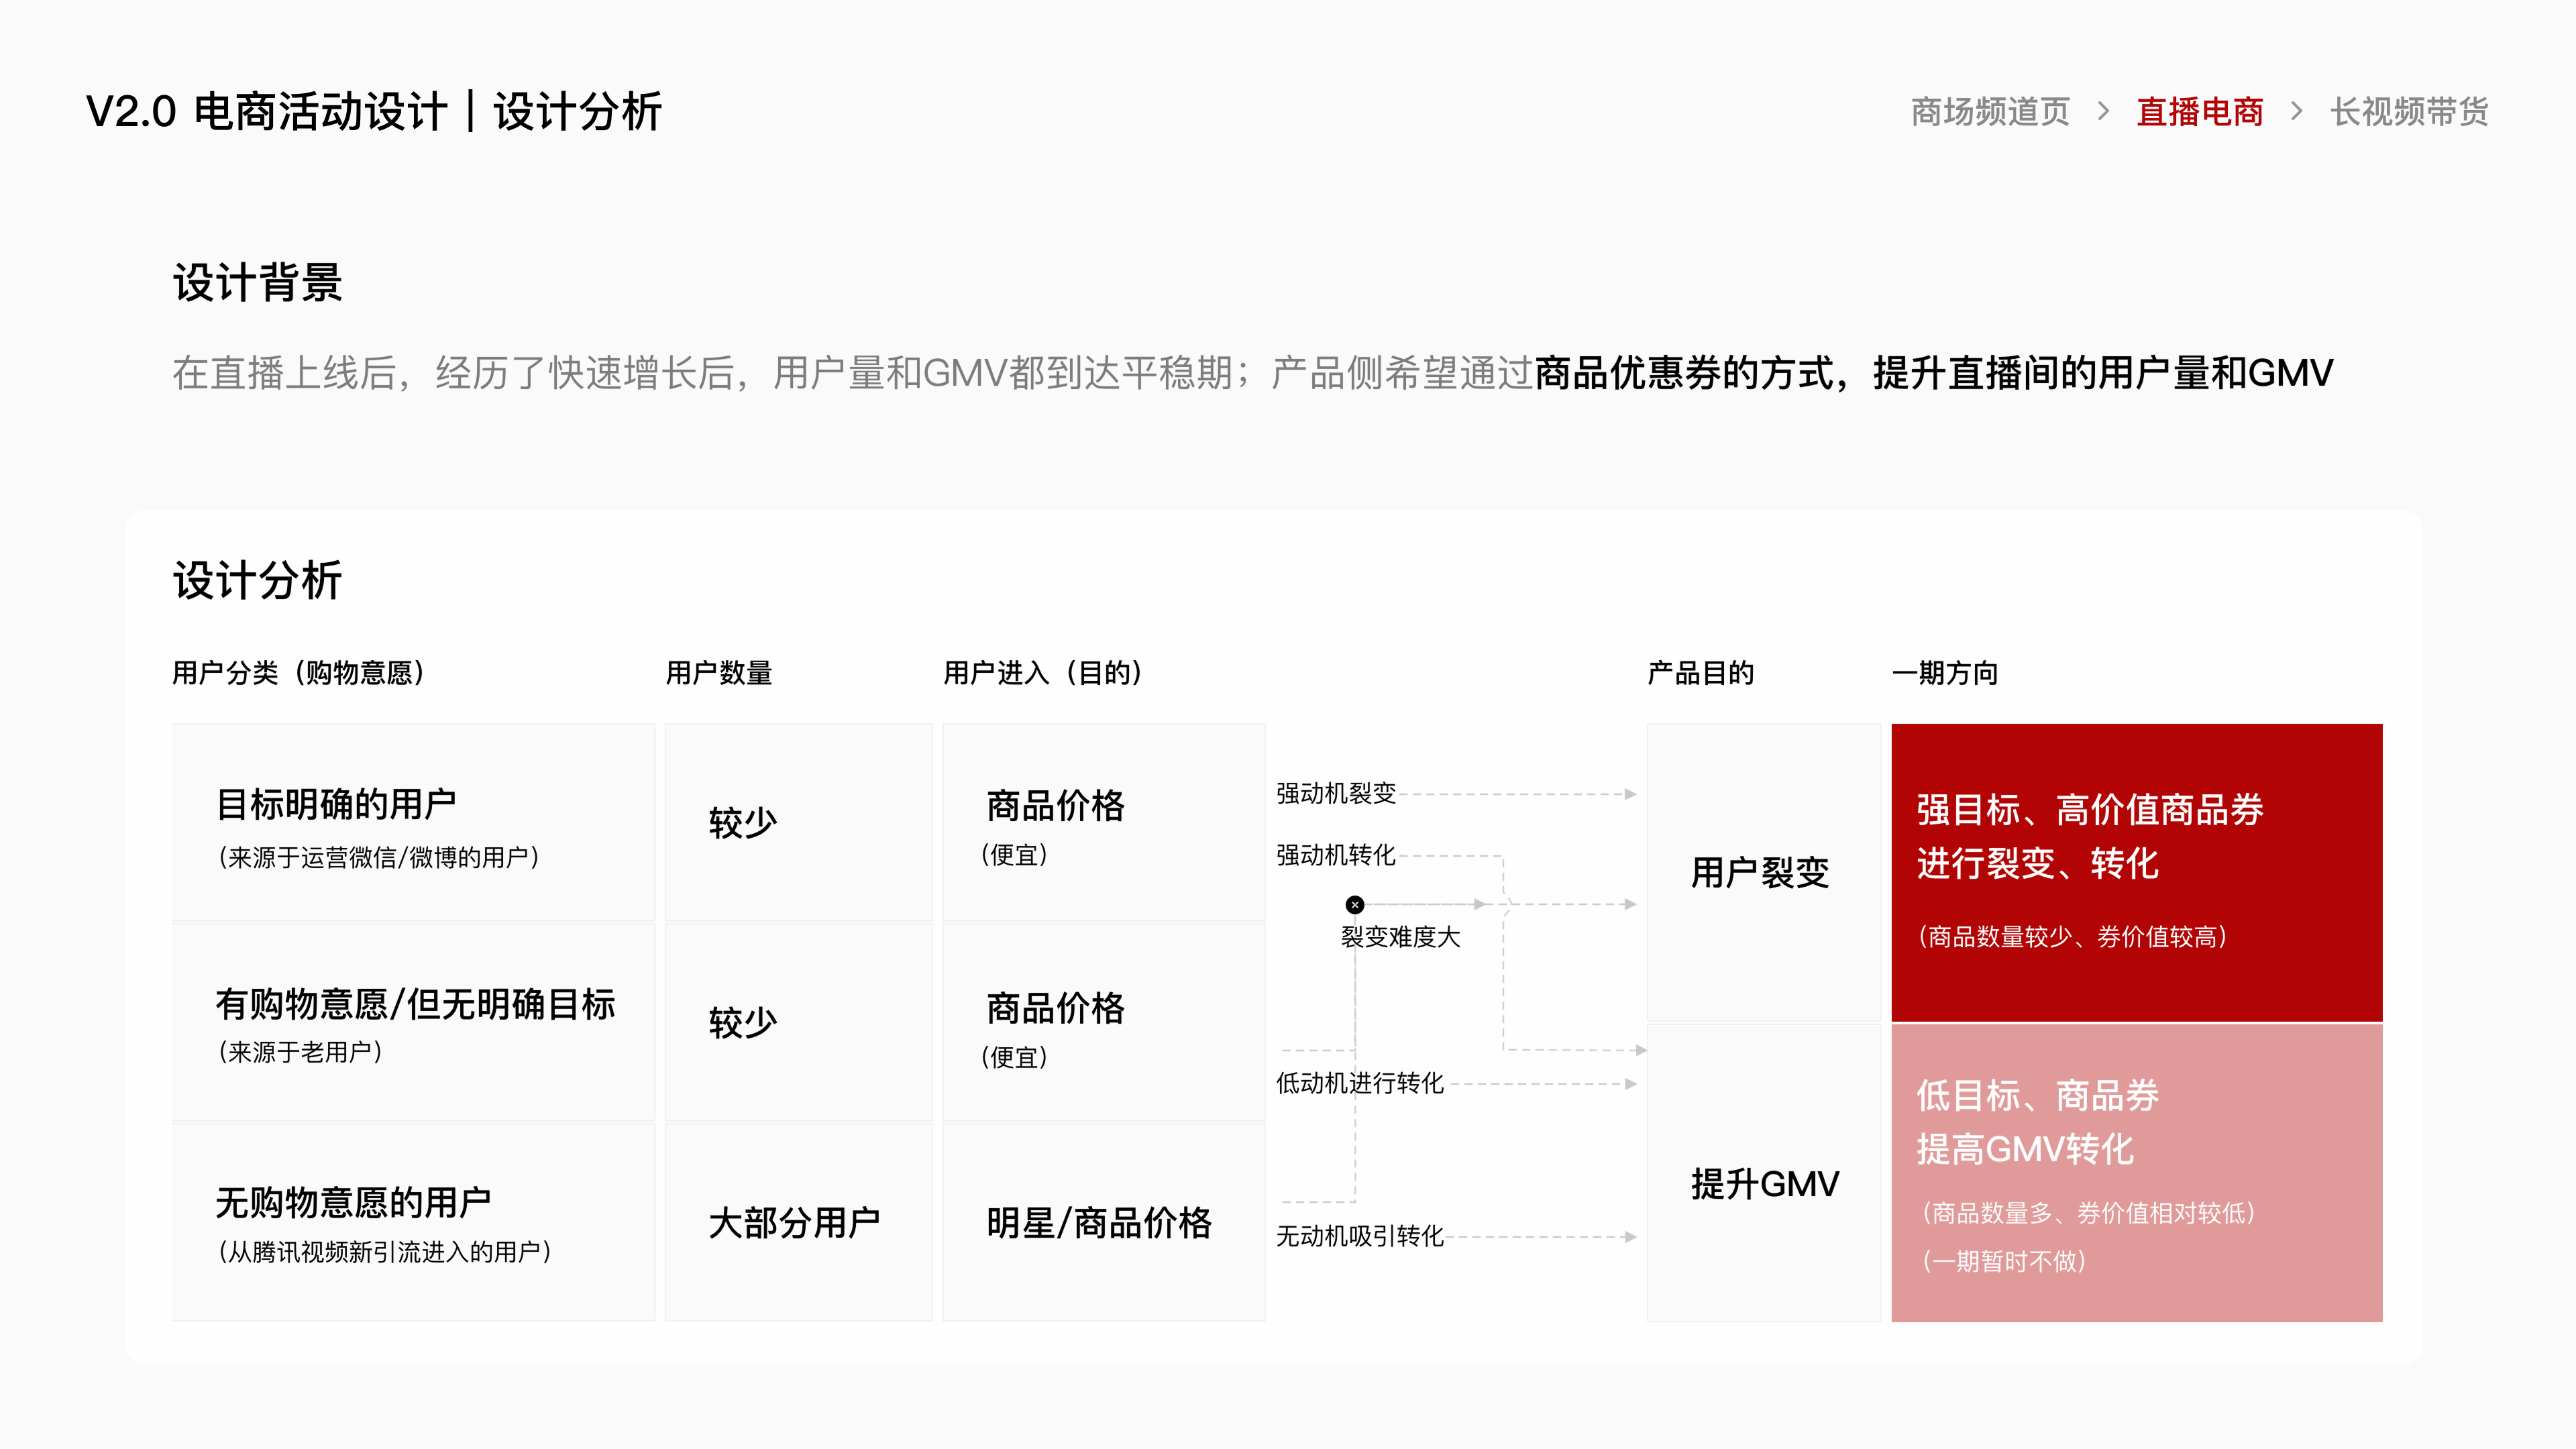This screenshot has width=2576, height=1449.
Task: Click 商品价格 in the 目标明确的用户 row
Action: (1055, 806)
